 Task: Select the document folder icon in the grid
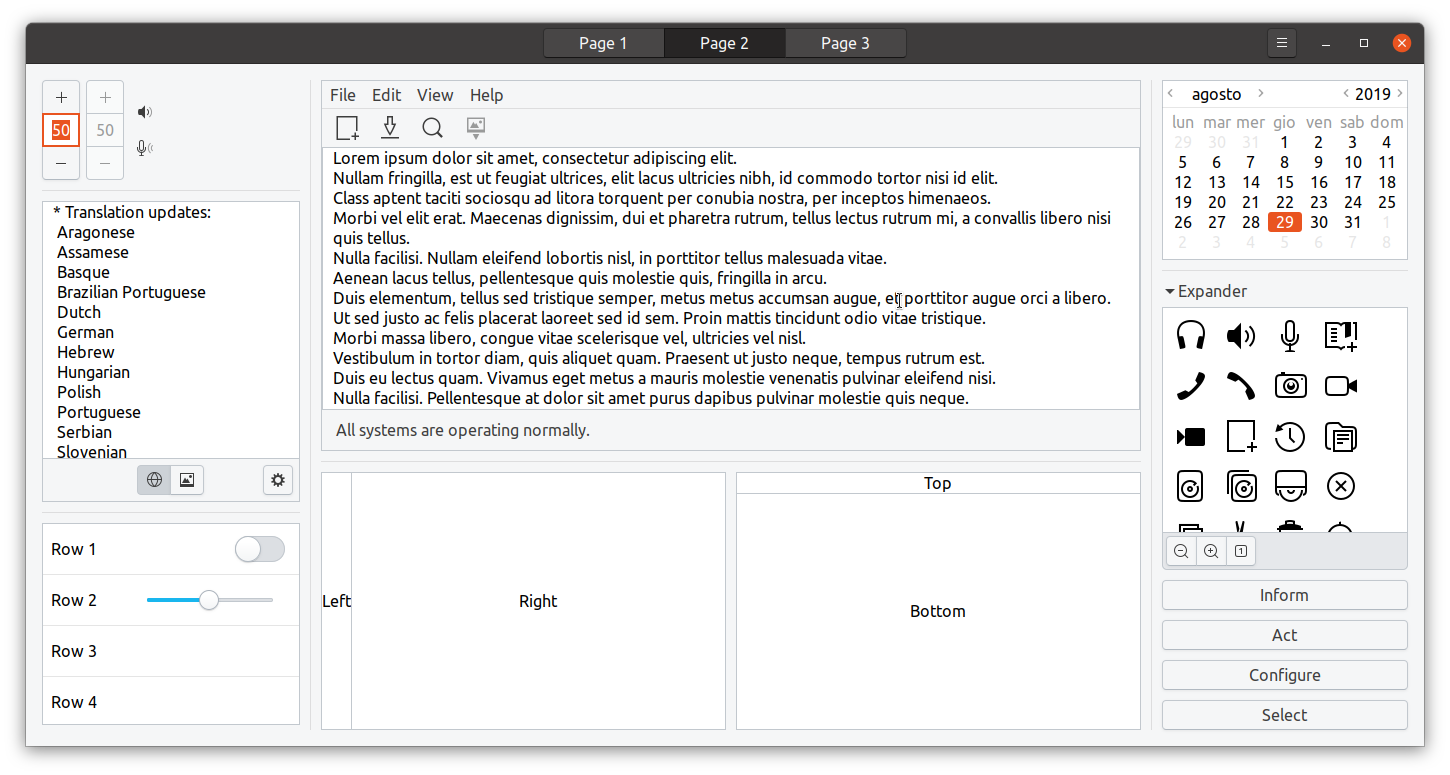1340,437
